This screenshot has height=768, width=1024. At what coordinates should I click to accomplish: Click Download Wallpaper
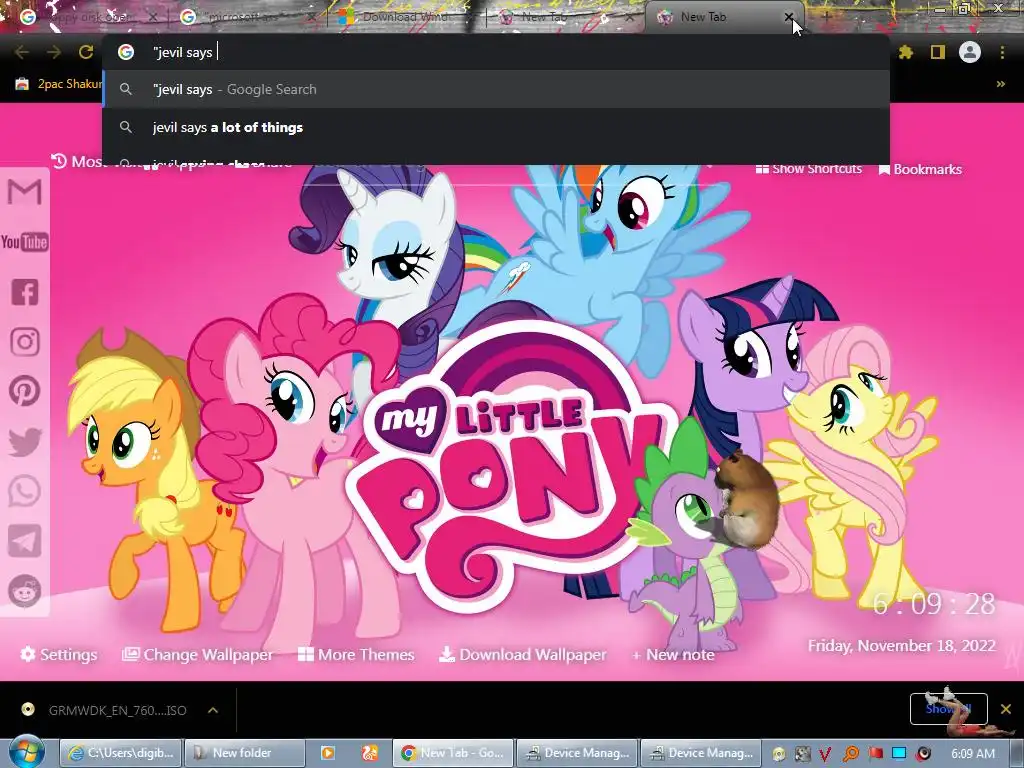tap(522, 654)
